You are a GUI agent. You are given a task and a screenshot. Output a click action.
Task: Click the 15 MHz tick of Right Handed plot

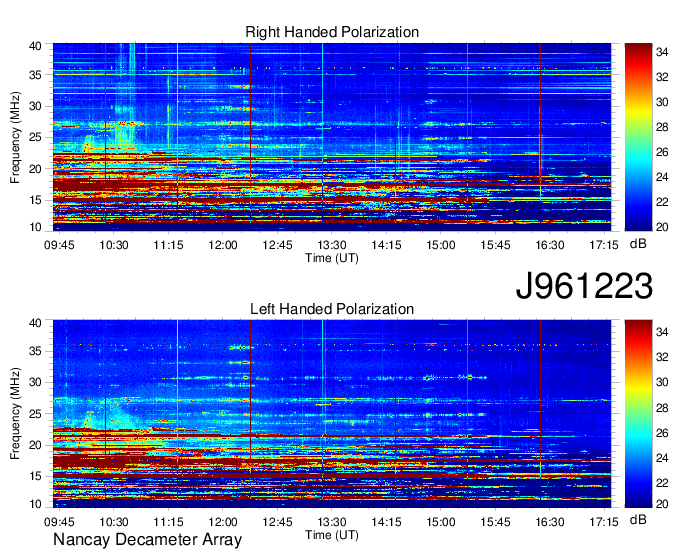tap(35, 200)
